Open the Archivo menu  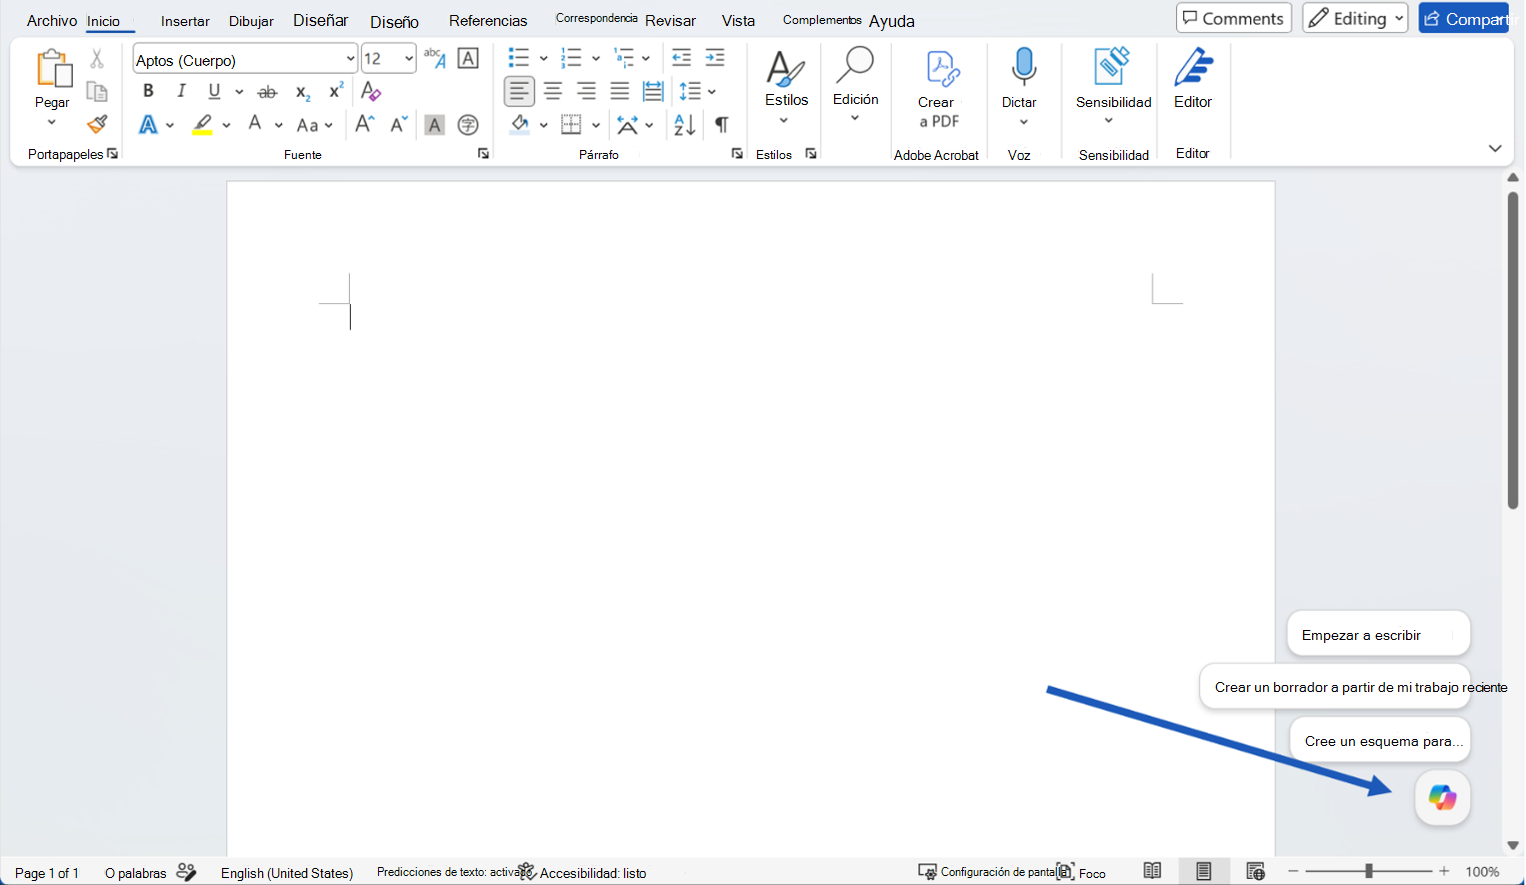[52, 20]
